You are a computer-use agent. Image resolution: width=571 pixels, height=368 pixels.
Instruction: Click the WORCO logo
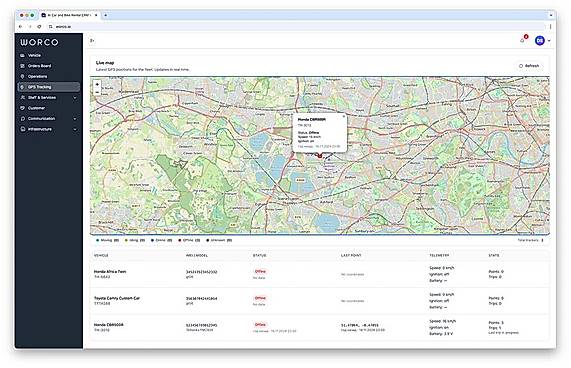[39, 42]
